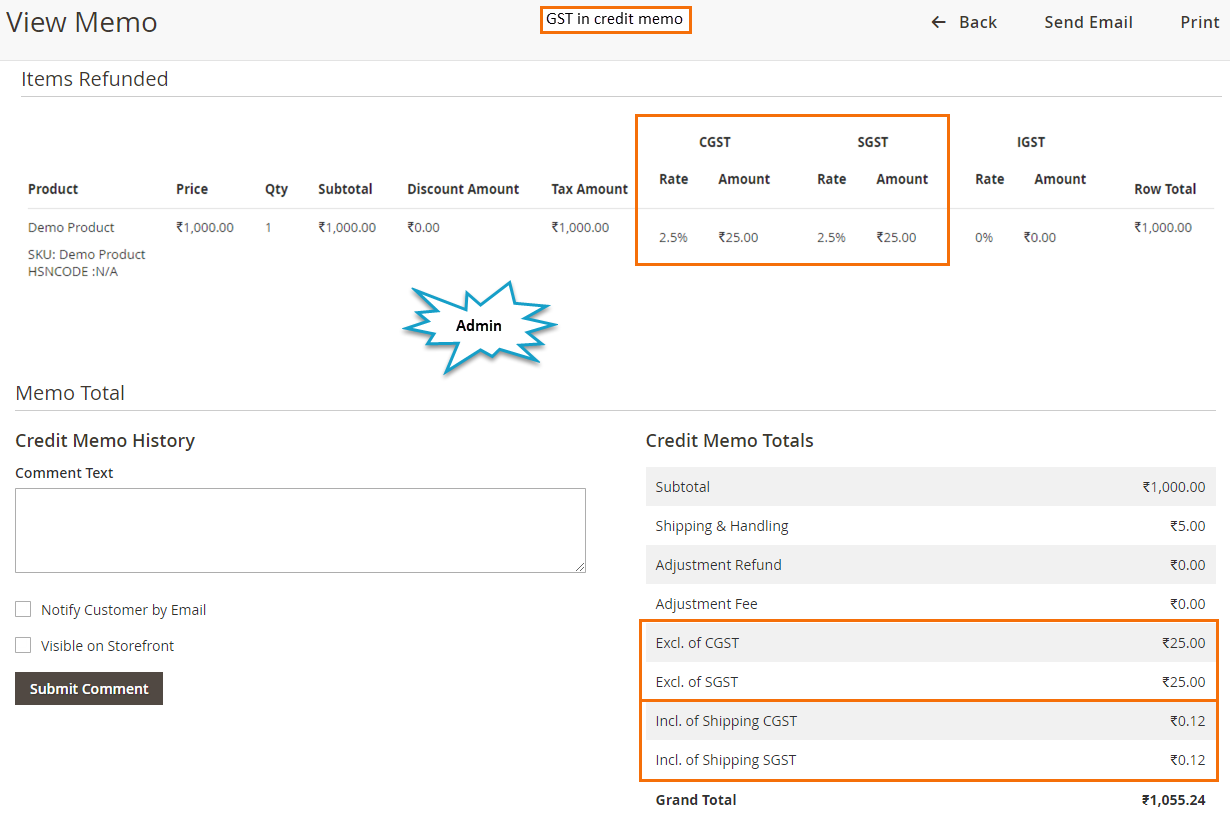
Task: Enable Notify Customer by Email checkbox
Action: tap(23, 610)
